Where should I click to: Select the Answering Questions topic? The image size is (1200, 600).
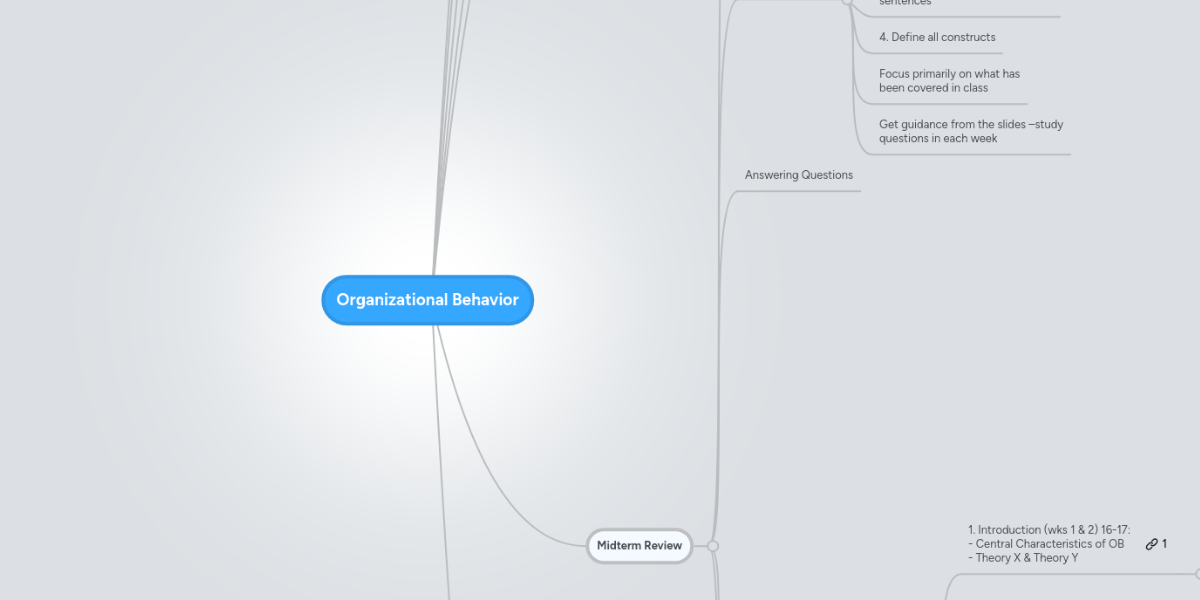pos(798,174)
